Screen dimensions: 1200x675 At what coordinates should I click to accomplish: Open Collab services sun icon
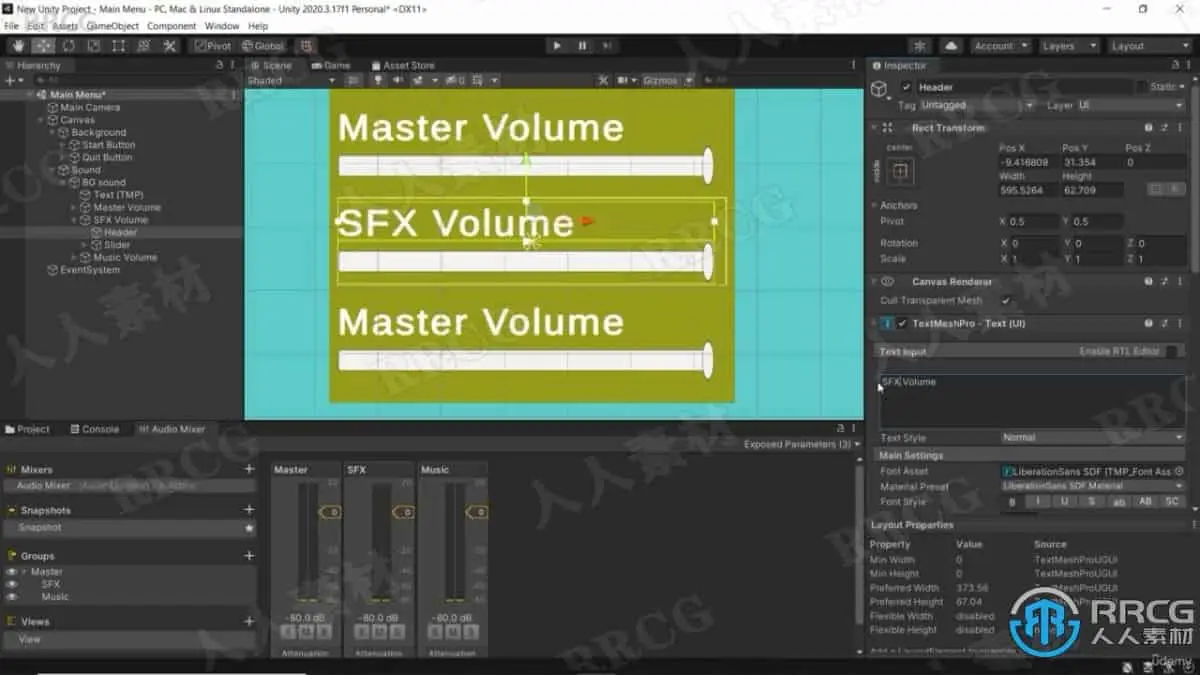point(920,46)
